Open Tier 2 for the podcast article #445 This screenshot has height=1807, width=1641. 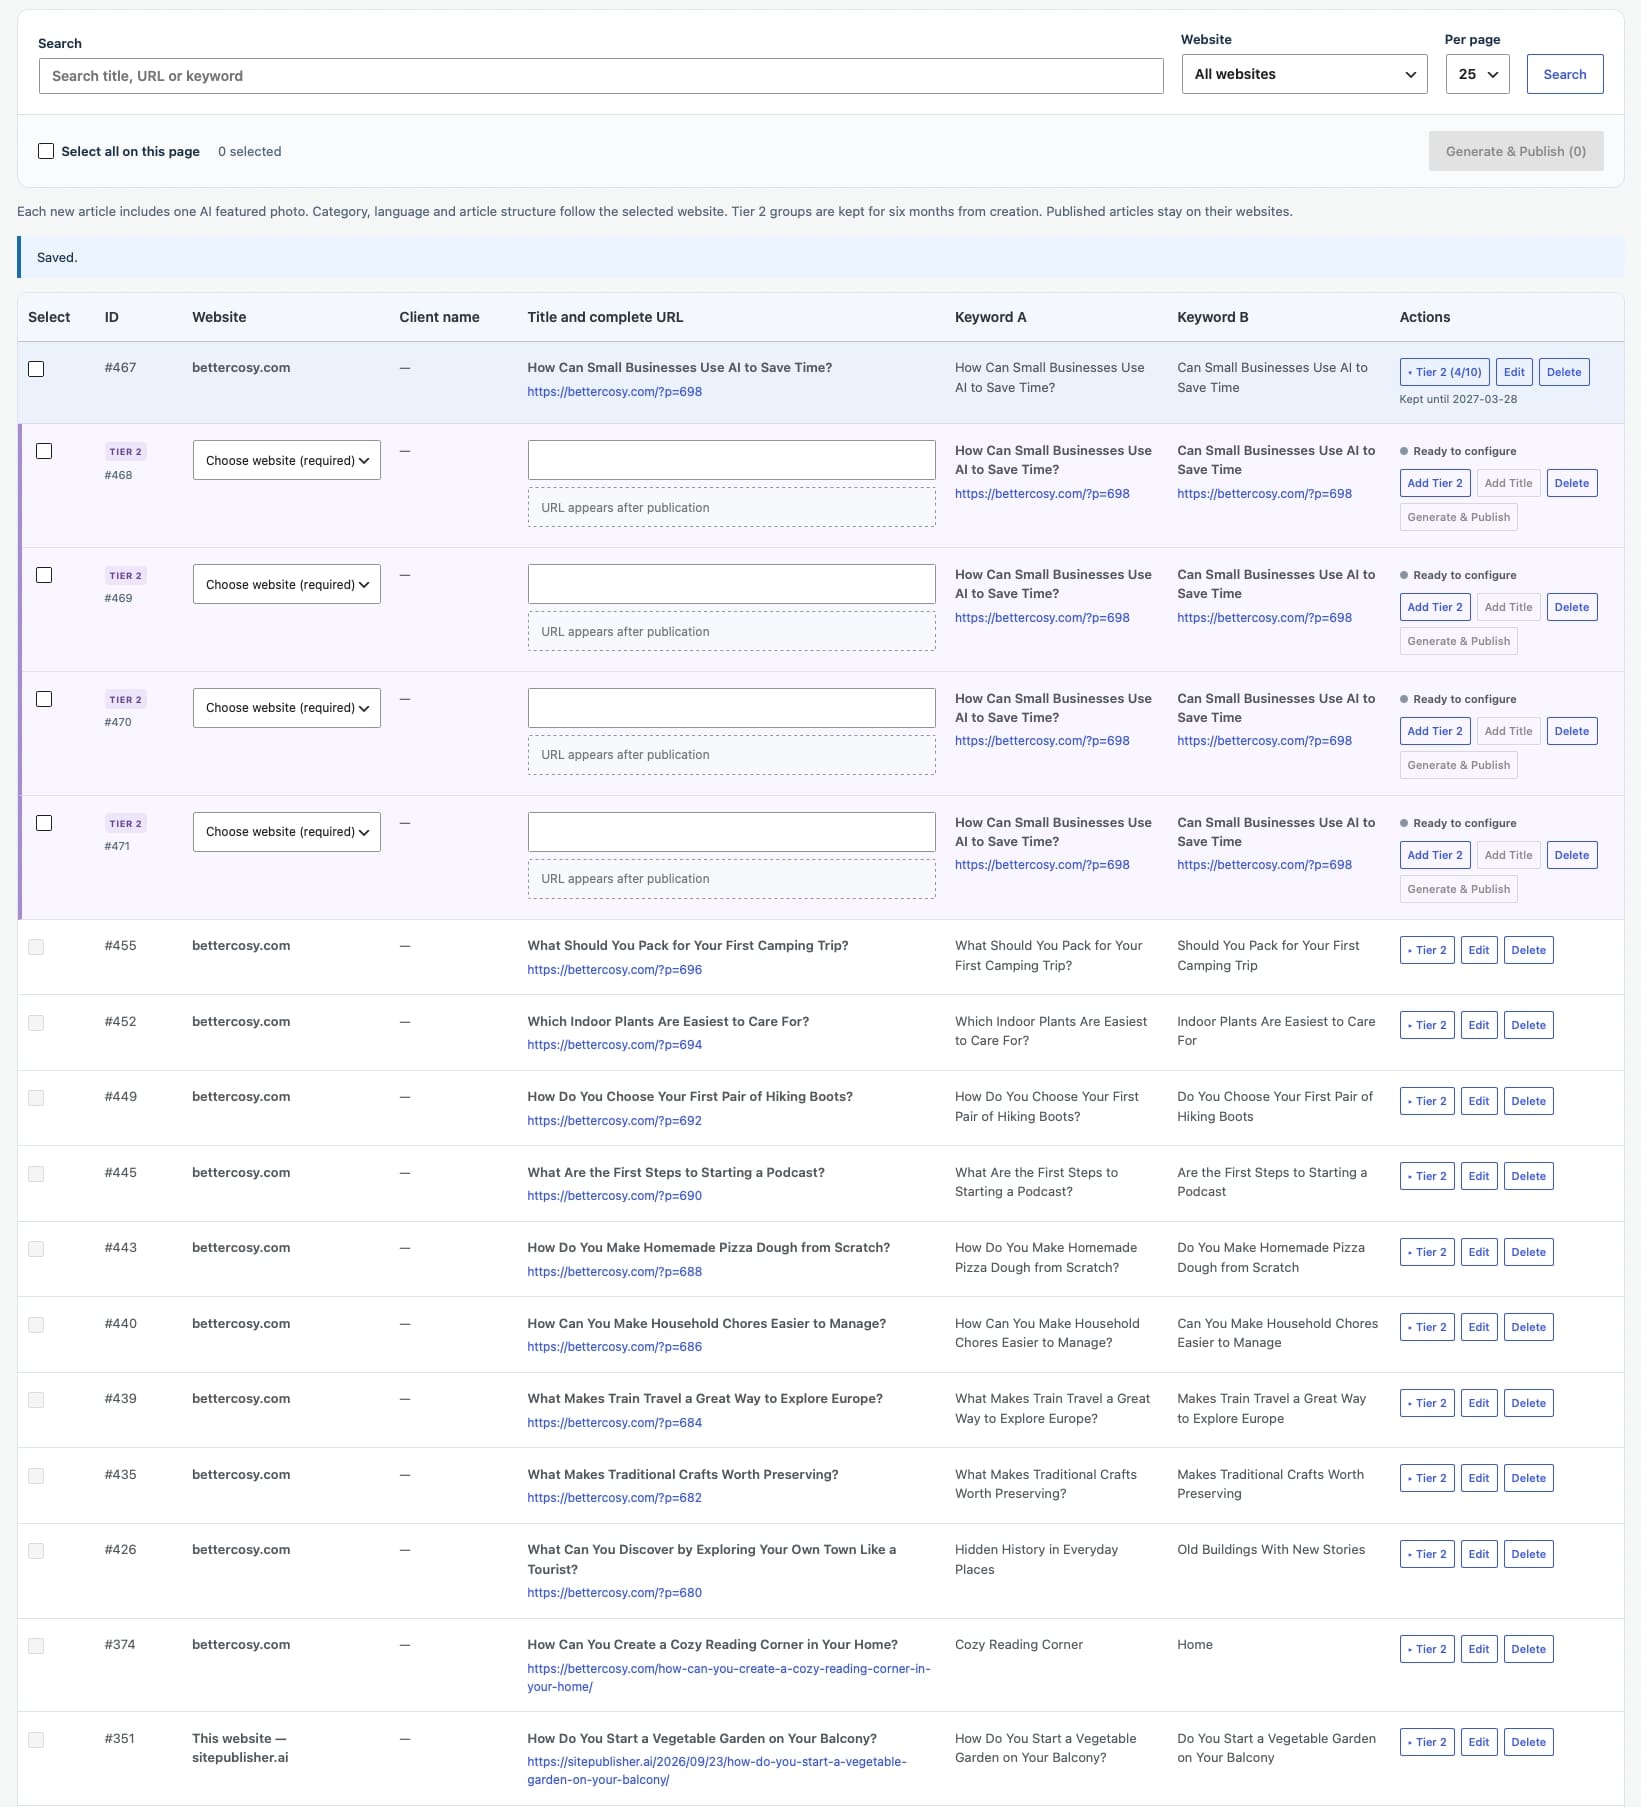(x=1427, y=1176)
